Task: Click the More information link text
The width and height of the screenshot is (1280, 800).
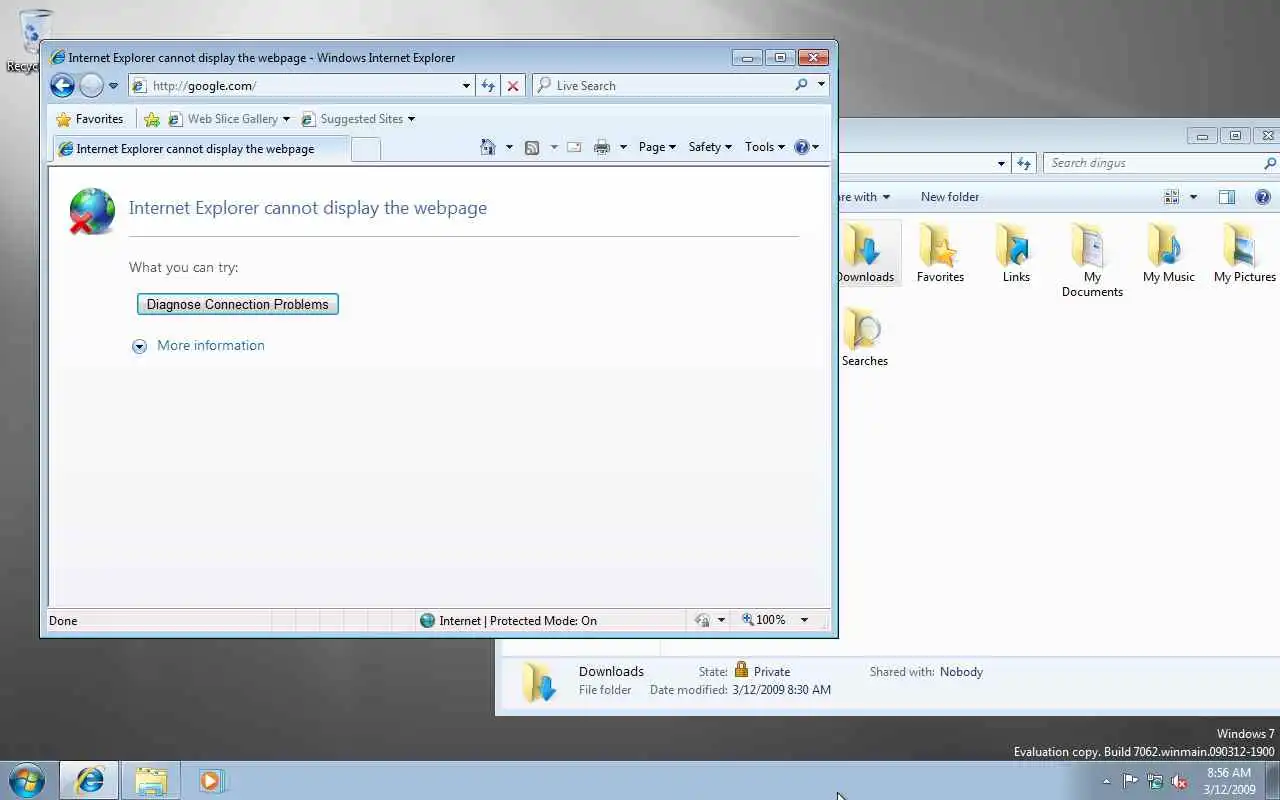Action: (x=211, y=346)
